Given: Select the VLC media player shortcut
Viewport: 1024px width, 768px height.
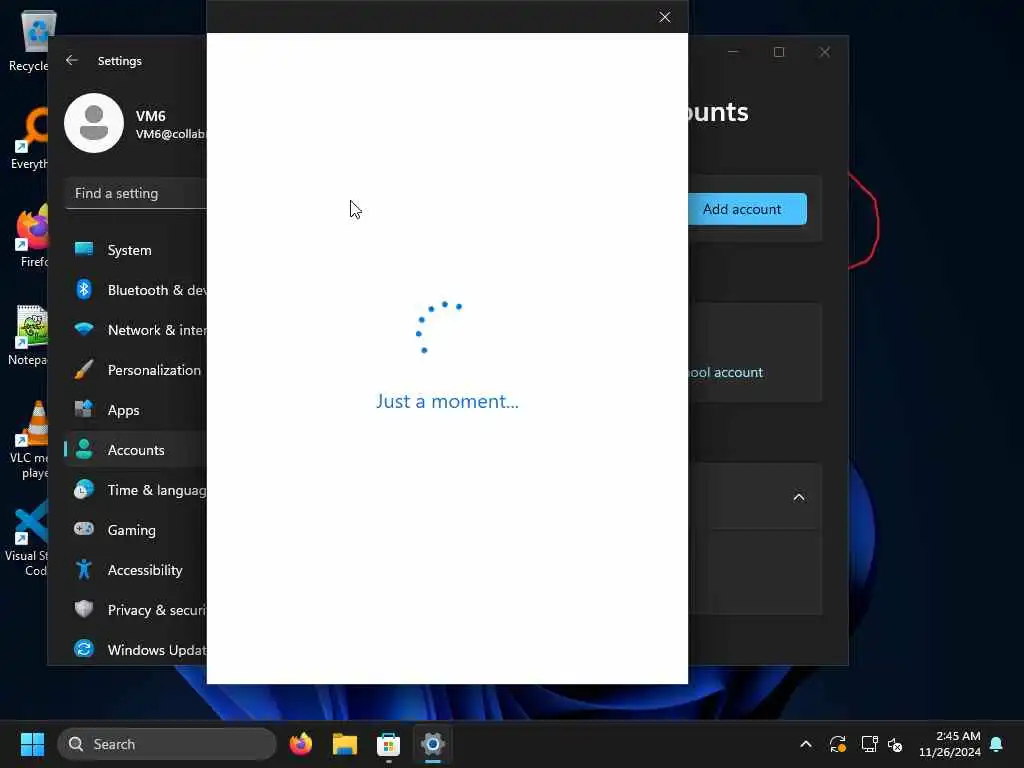Looking at the screenshot, I should coord(30,440).
